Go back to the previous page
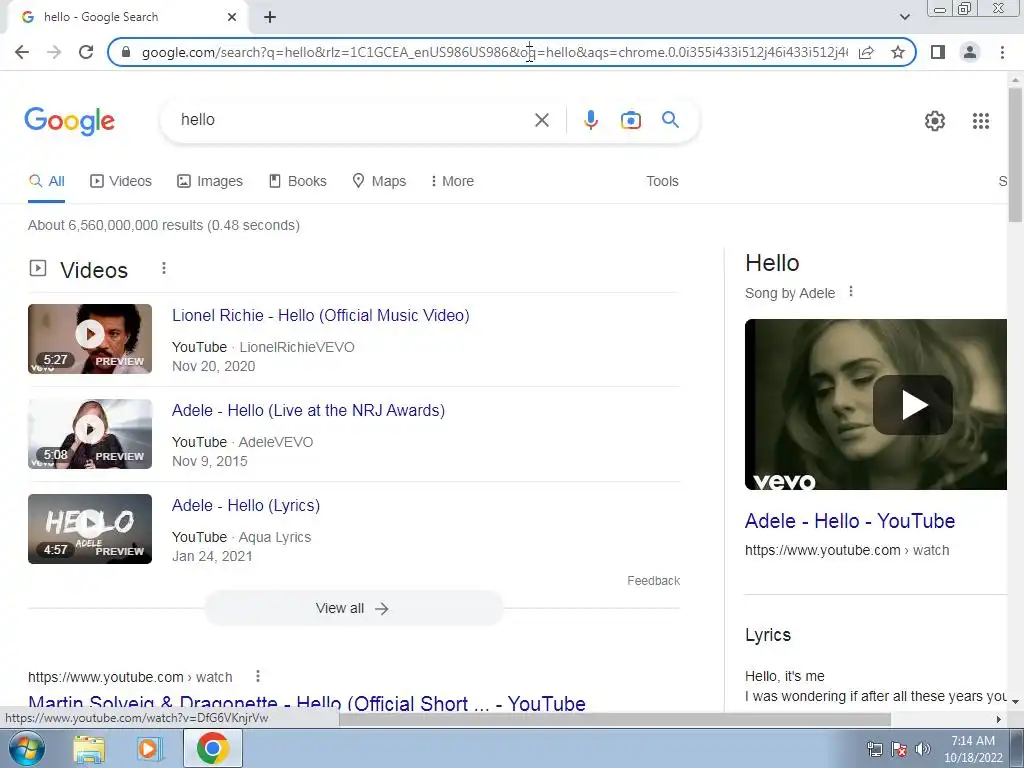 pyautogui.click(x=22, y=52)
